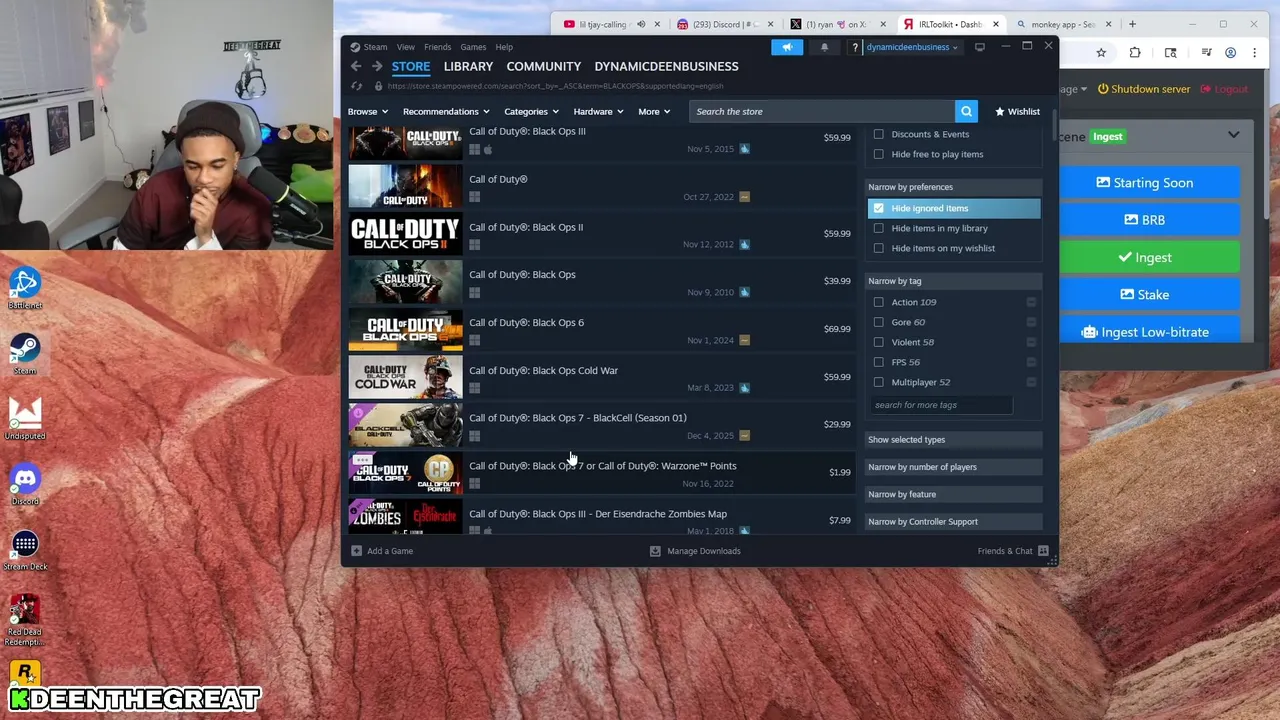The width and height of the screenshot is (1280, 720).
Task: Check Hide free to play items
Action: pos(879,154)
